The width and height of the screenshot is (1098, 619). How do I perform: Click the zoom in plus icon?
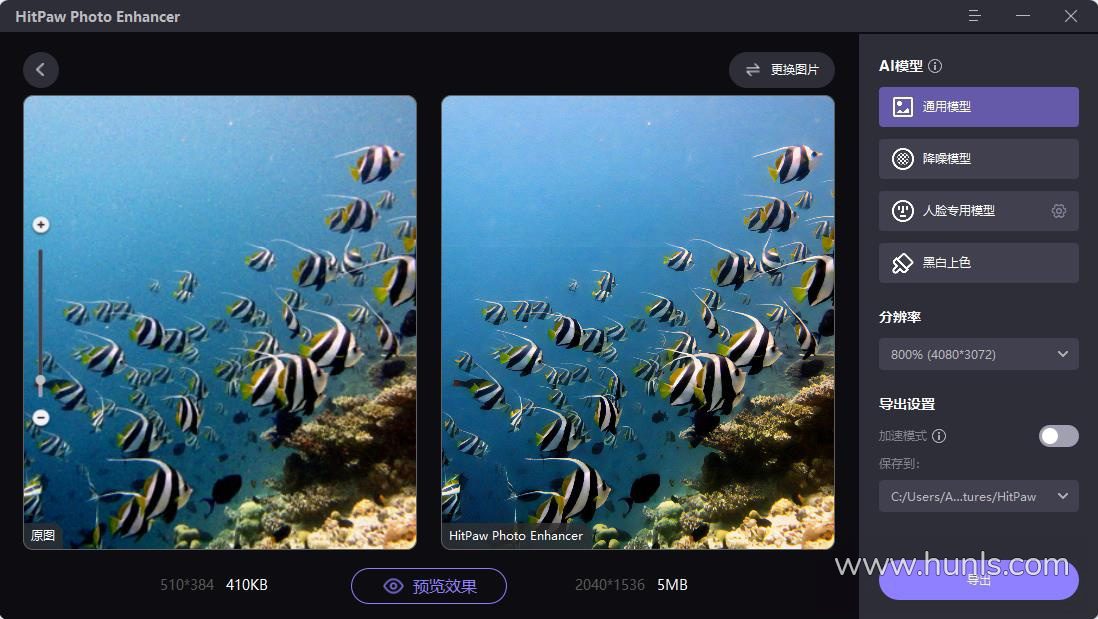tap(41, 225)
